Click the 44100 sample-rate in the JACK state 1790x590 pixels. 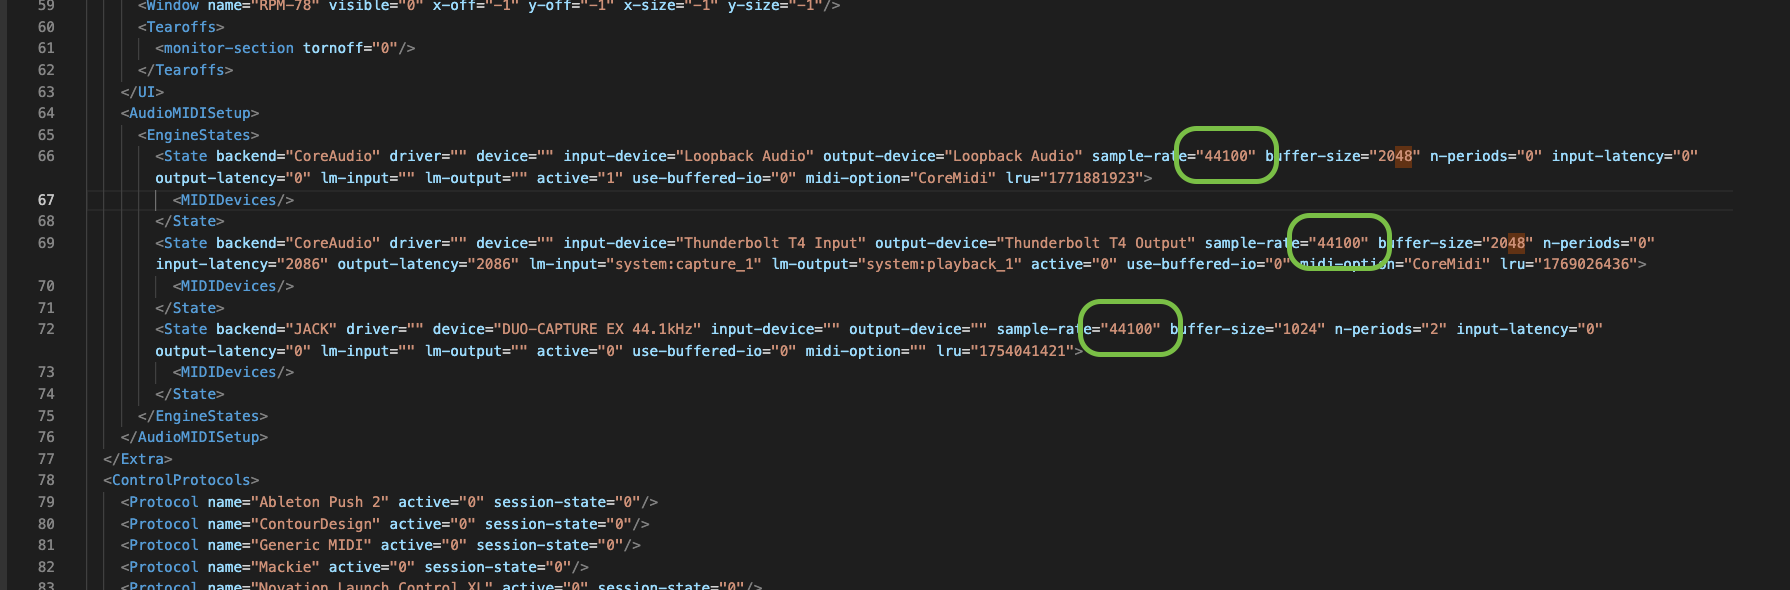(x=1134, y=329)
